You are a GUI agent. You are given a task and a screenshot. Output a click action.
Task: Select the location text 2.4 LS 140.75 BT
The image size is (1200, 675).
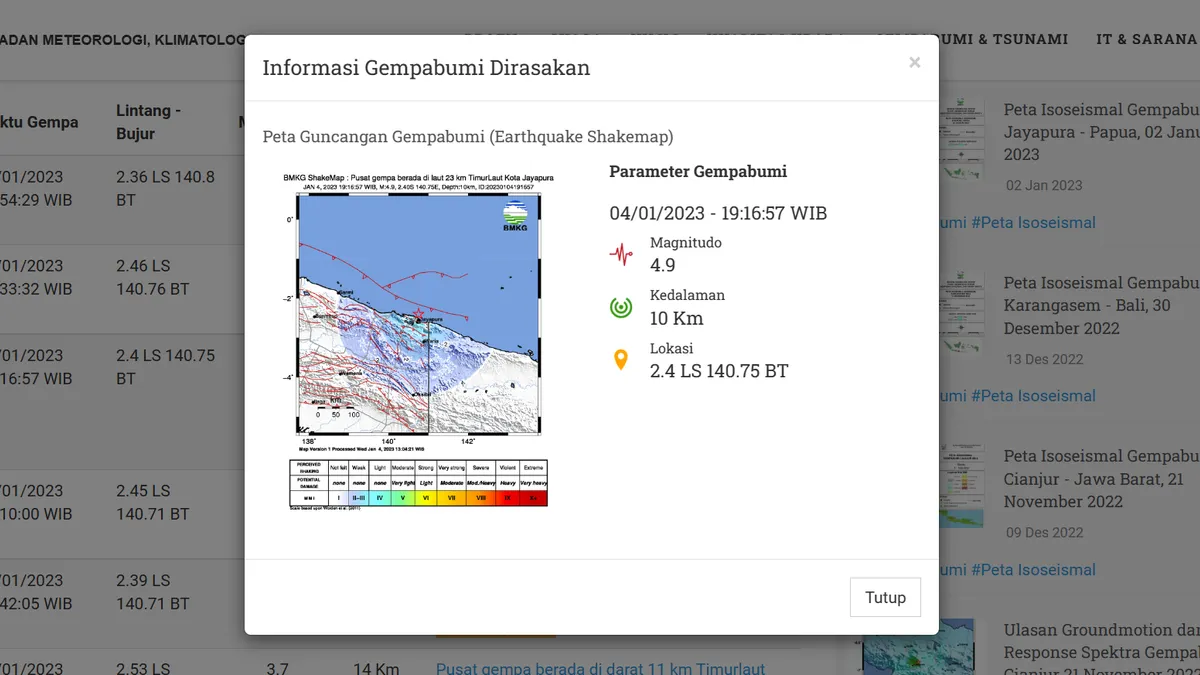(719, 371)
